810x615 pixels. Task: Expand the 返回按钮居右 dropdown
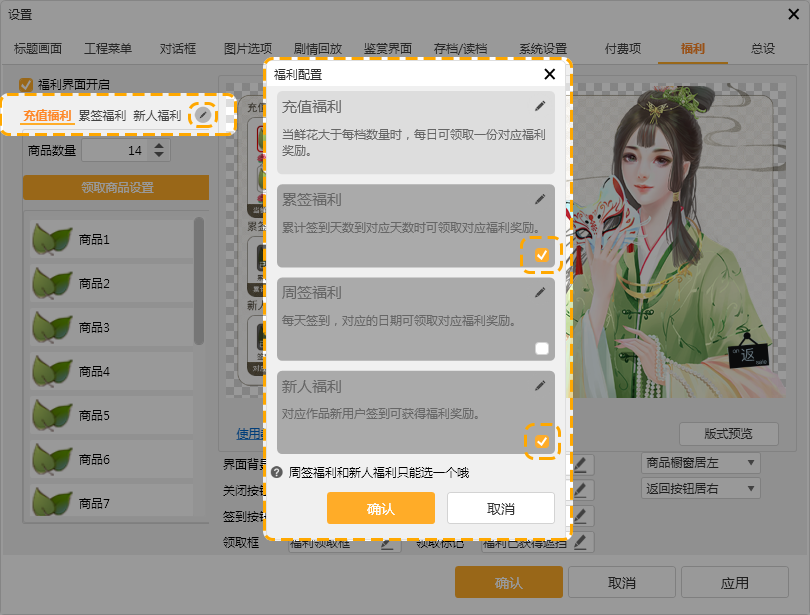[700, 489]
